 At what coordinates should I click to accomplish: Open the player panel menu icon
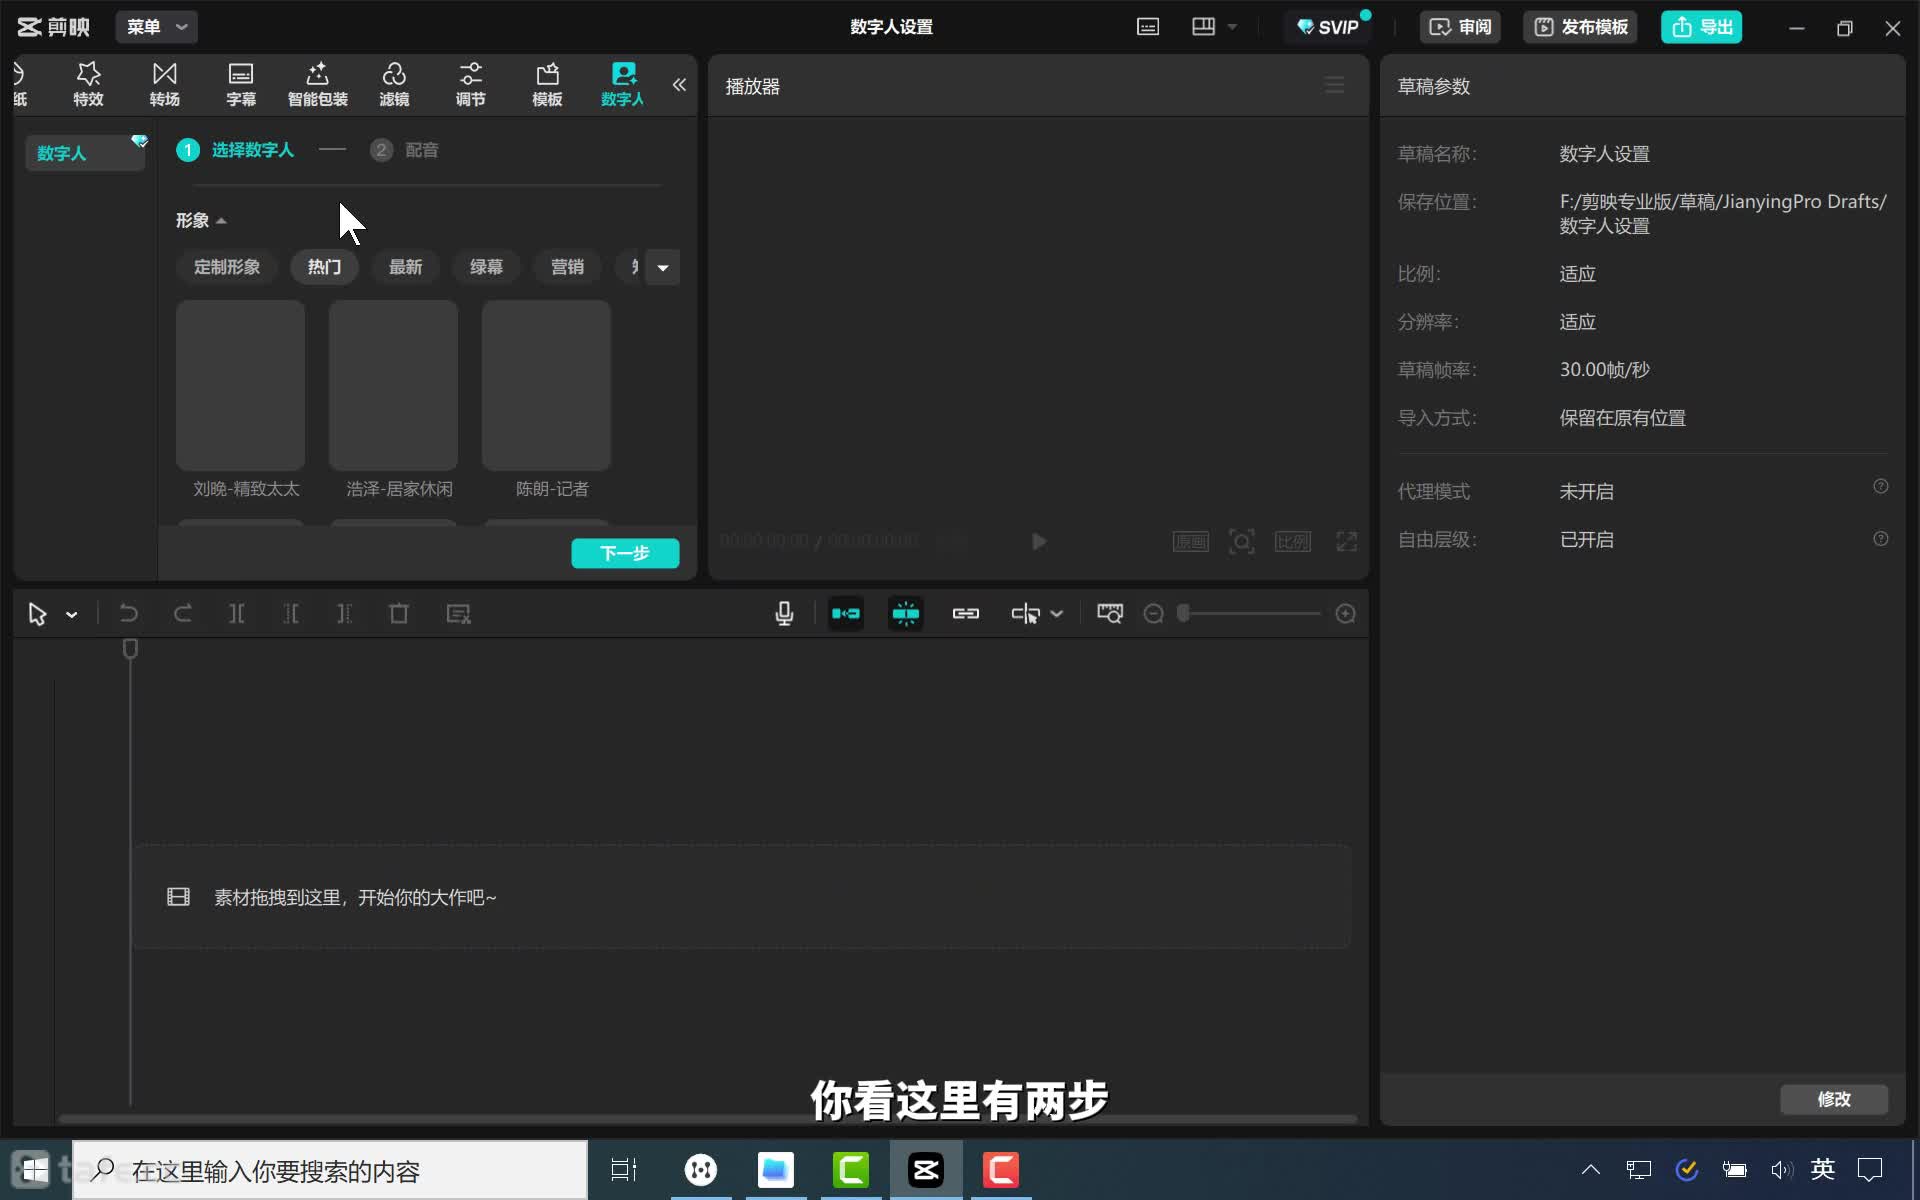(x=1334, y=86)
